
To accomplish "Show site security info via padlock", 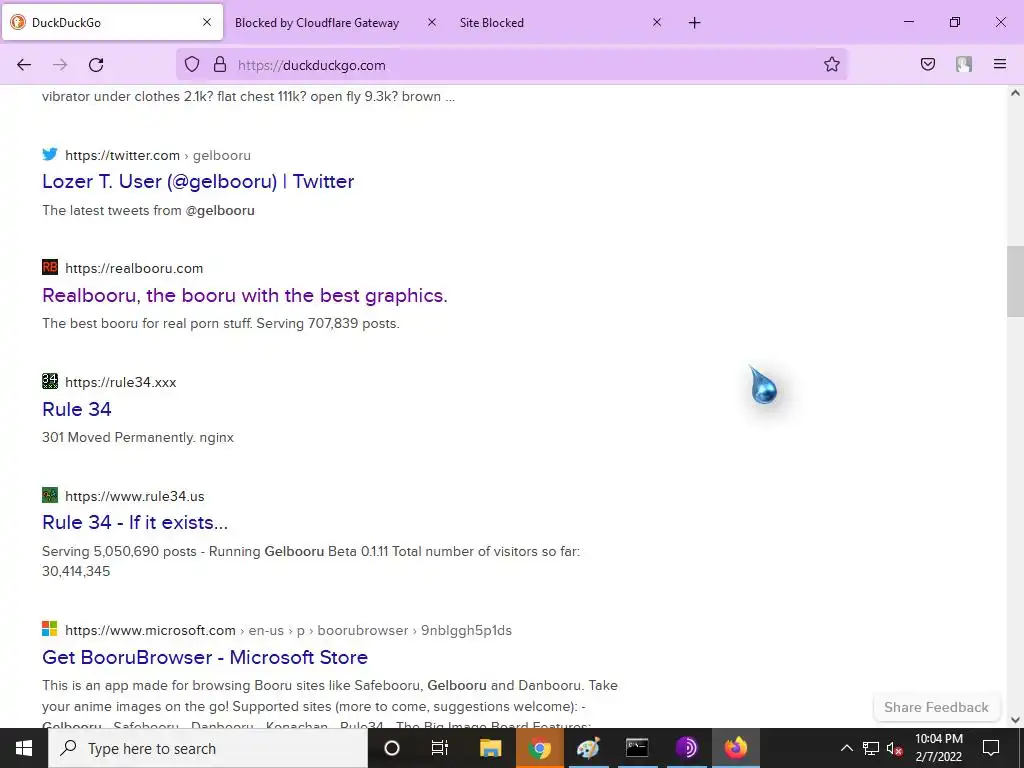I will pyautogui.click(x=220, y=64).
